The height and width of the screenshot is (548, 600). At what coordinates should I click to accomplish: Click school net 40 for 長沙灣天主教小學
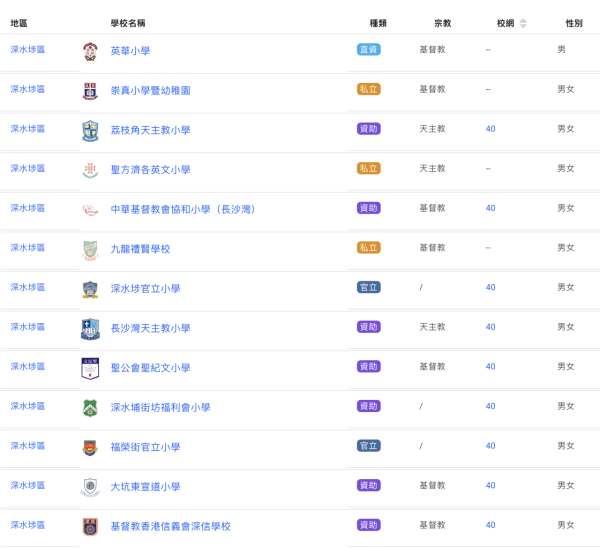click(490, 327)
